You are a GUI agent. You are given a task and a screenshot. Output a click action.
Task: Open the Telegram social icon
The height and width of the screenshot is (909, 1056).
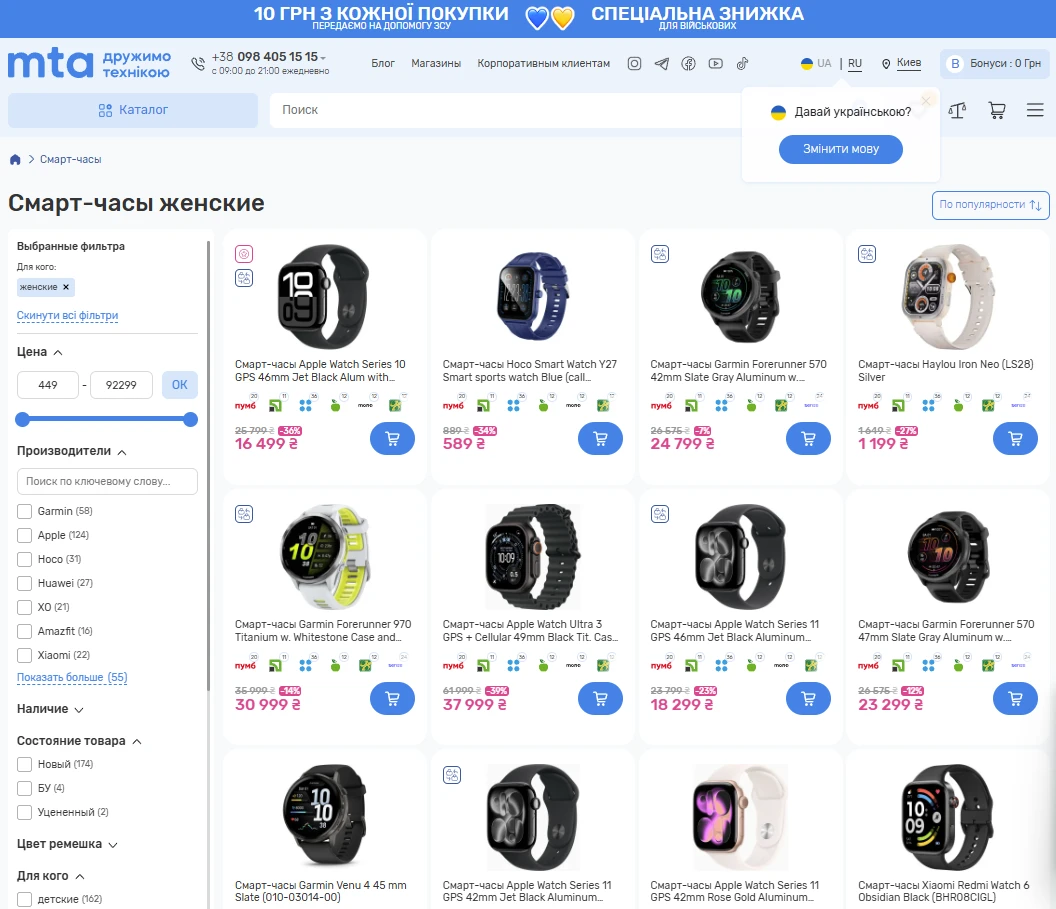(x=662, y=63)
